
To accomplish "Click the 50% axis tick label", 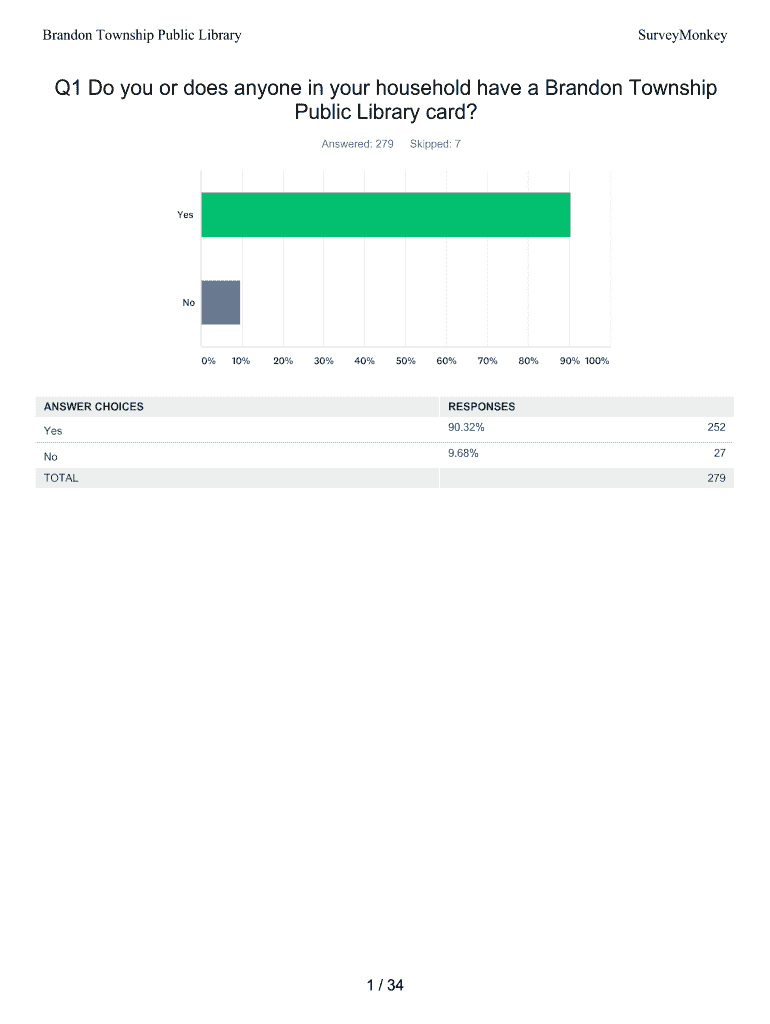I will point(405,361).
